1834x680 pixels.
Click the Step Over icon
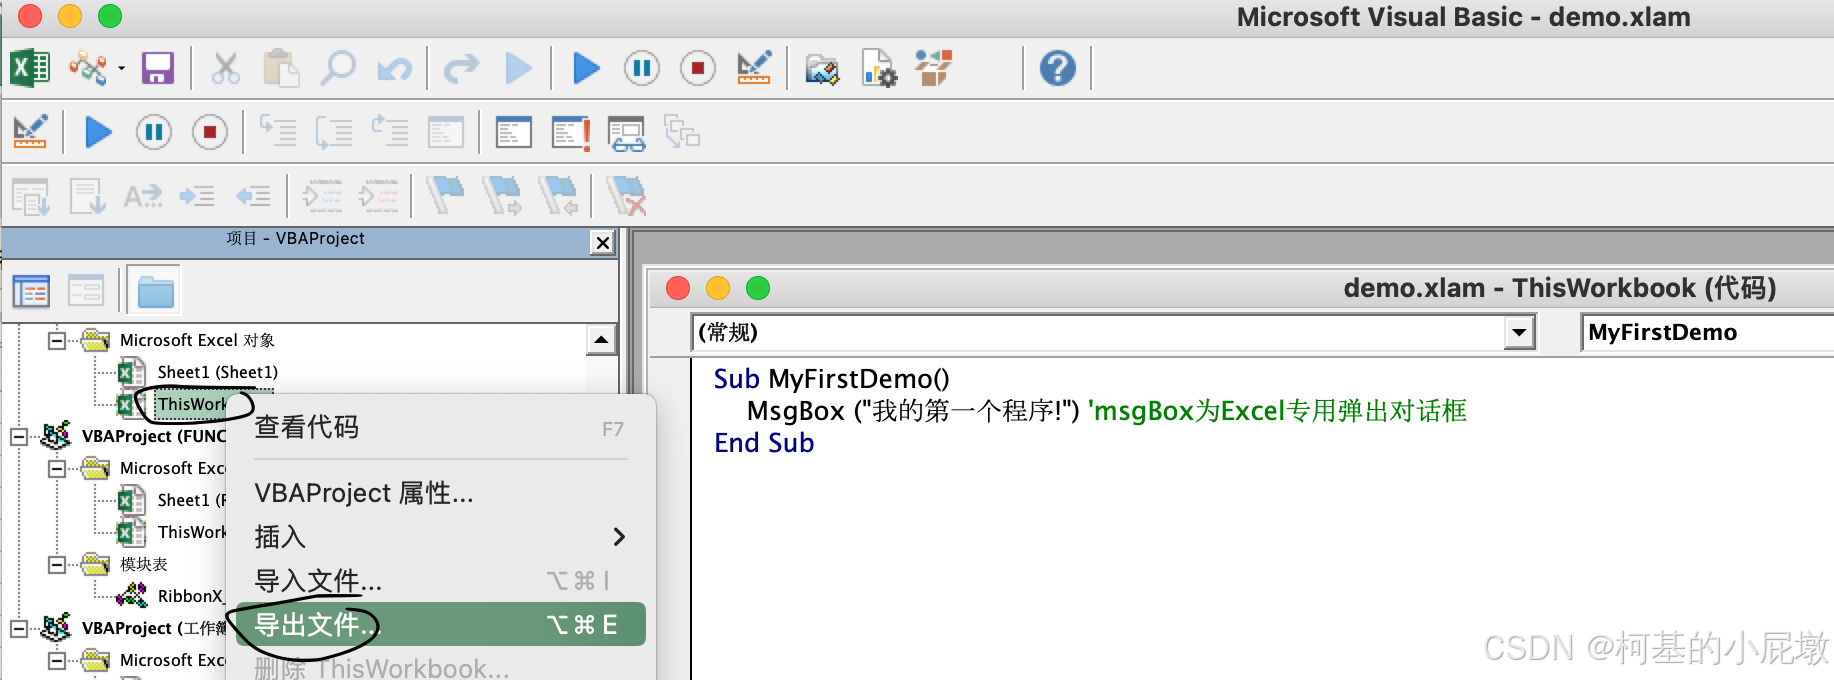334,132
